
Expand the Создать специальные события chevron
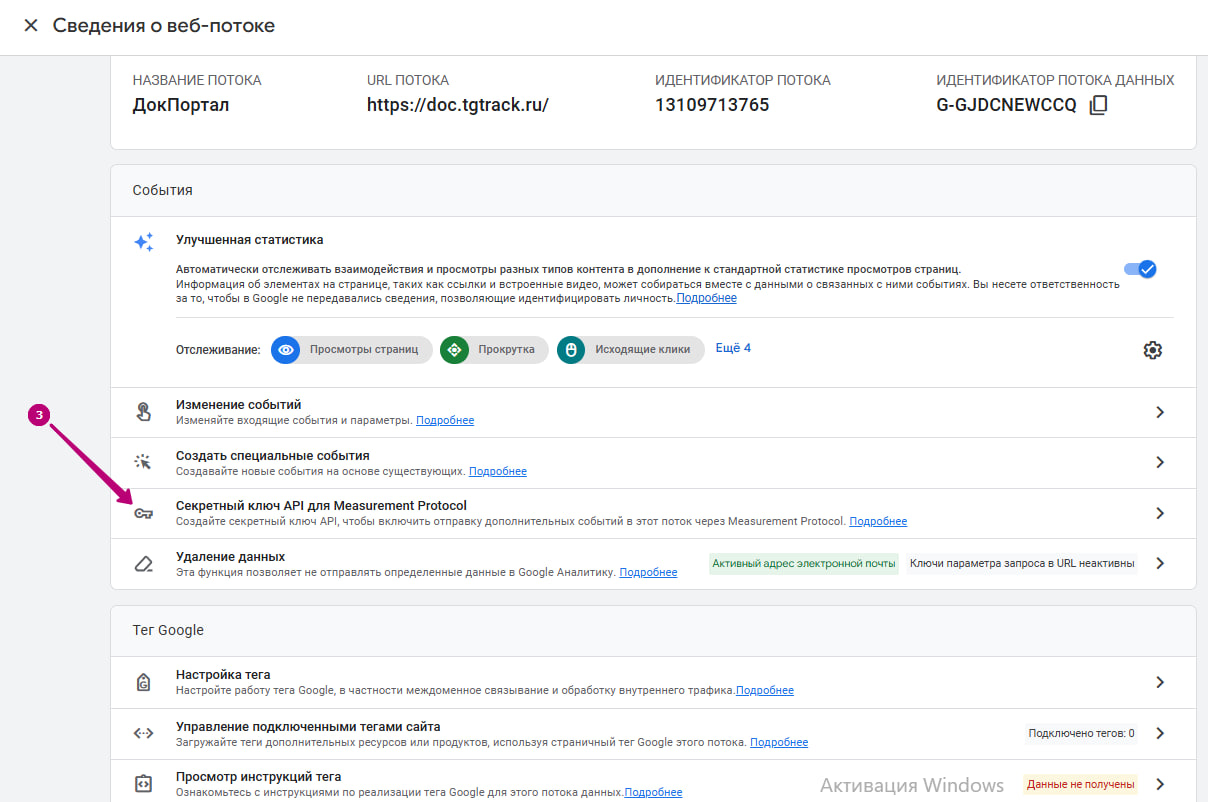[1160, 462]
